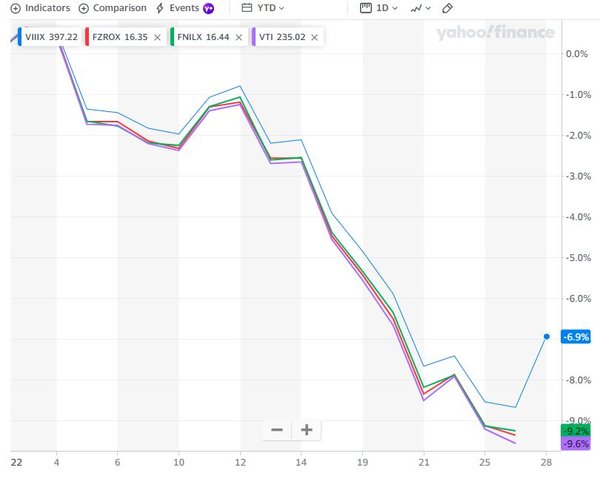
Task: Click the Events lightning bolt icon
Action: [160, 8]
